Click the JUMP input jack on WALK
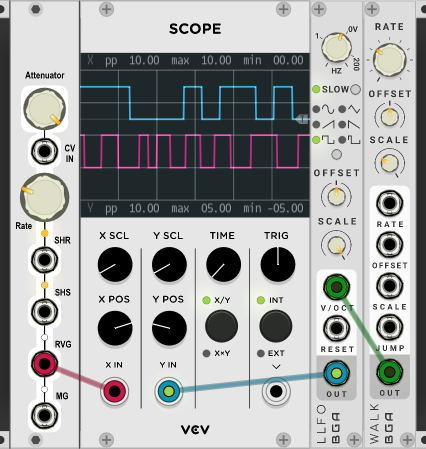The width and height of the screenshot is (426, 449). (389, 327)
